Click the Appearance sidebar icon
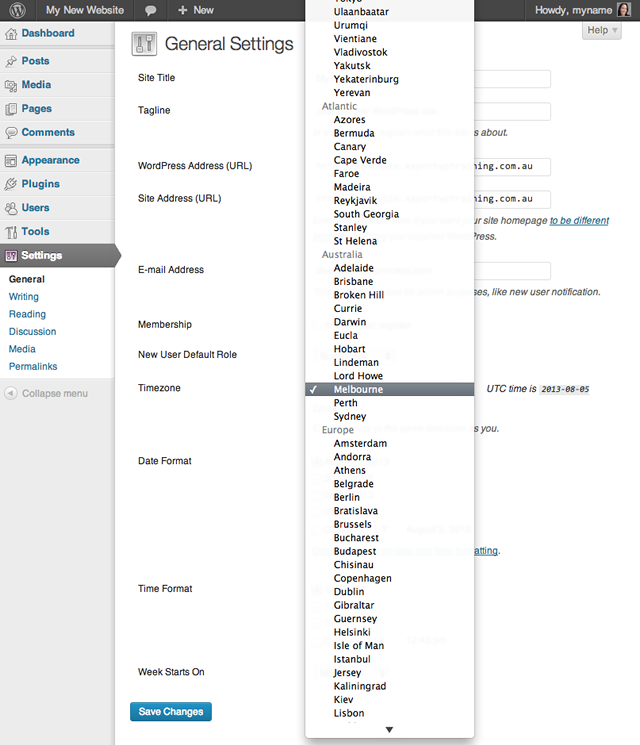This screenshot has width=640, height=745. (11, 161)
